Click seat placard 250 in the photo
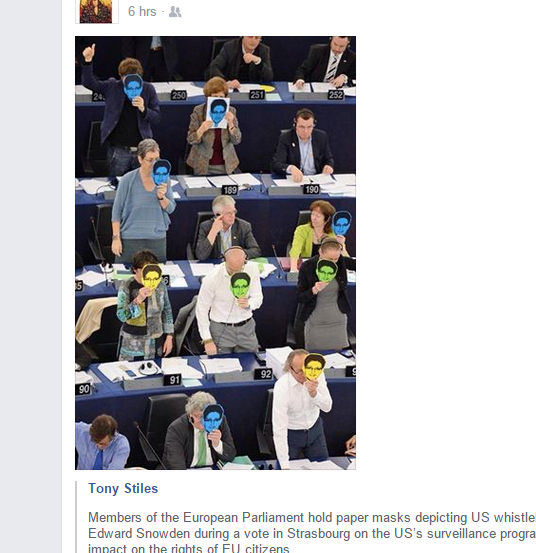The height and width of the screenshot is (553, 536). [178, 95]
